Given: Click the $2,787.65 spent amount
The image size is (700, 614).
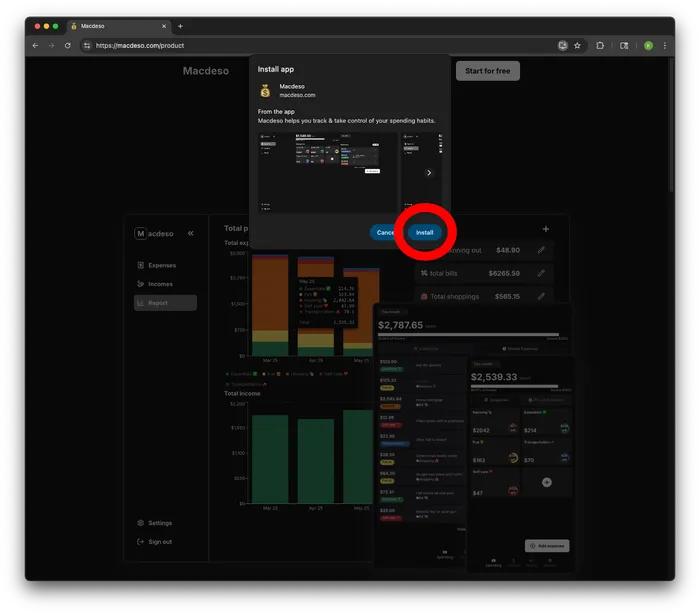Looking at the screenshot, I should click(x=400, y=325).
